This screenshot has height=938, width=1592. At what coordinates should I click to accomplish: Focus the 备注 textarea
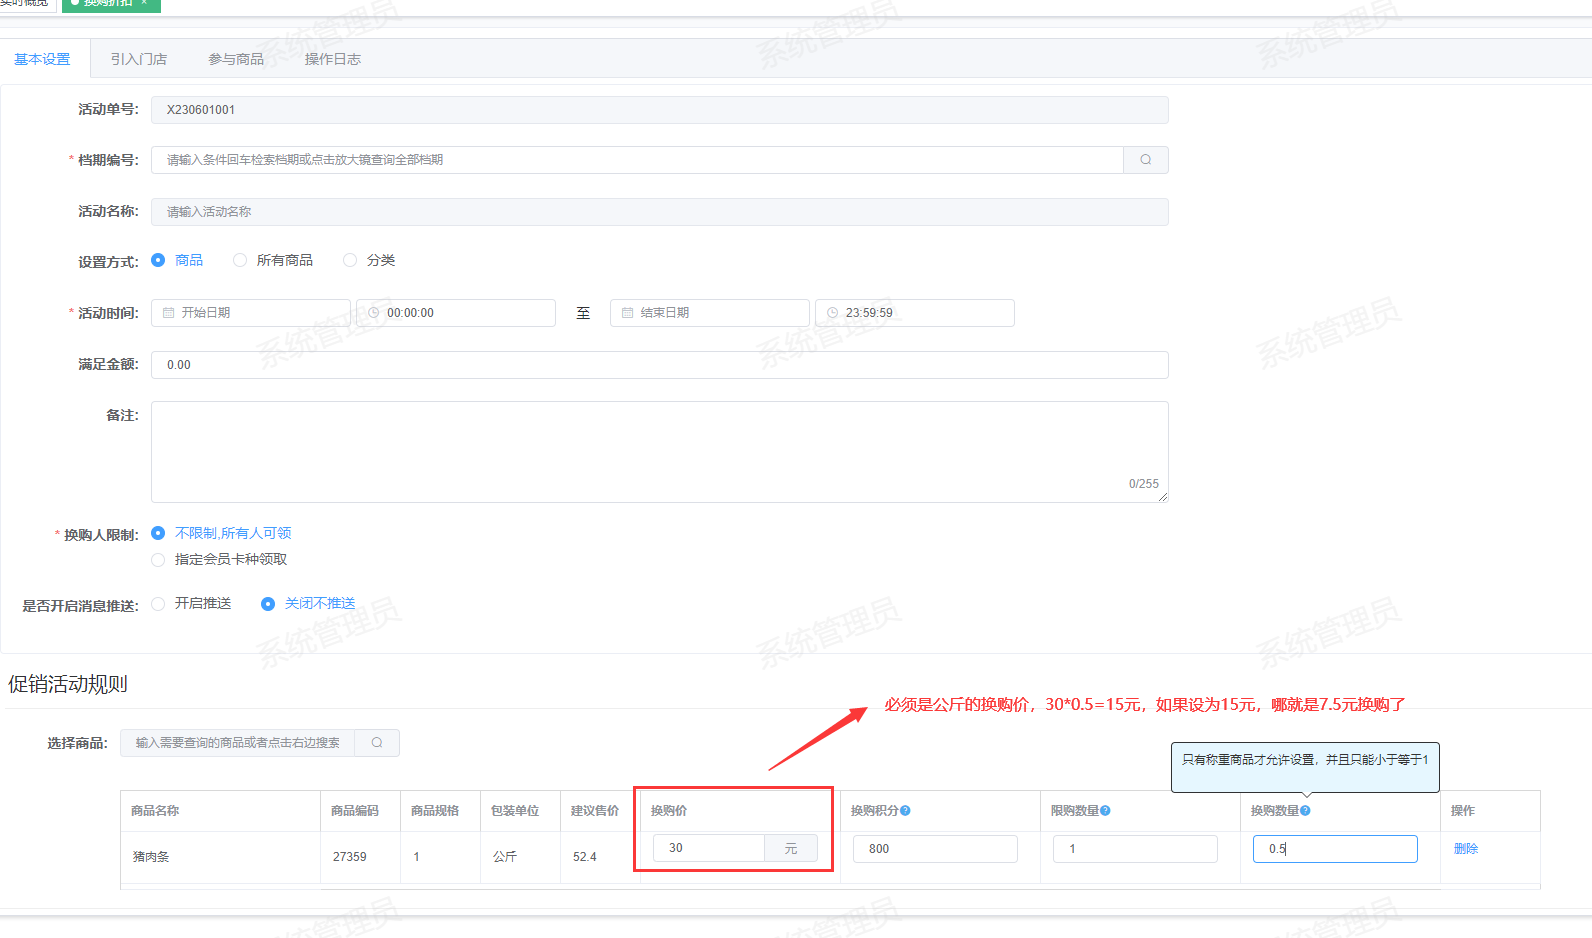[x=660, y=452]
